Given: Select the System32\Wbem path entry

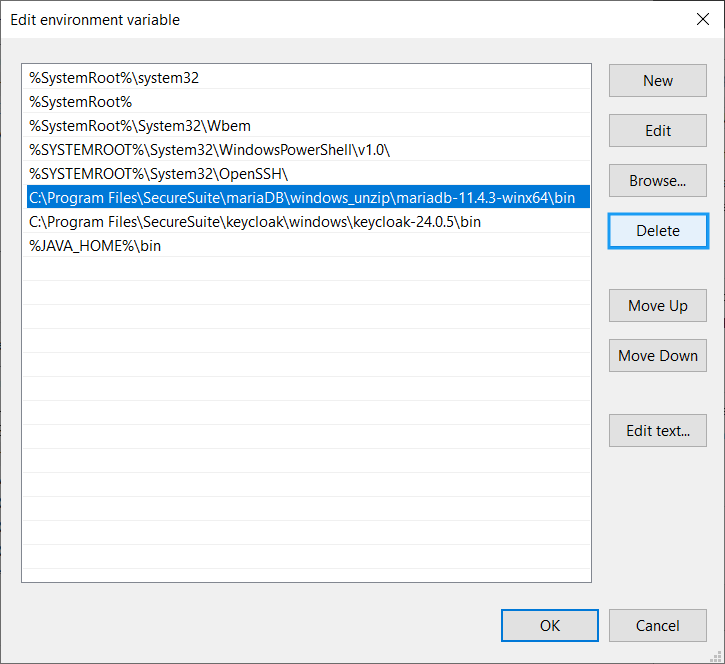Looking at the screenshot, I should click(308, 126).
